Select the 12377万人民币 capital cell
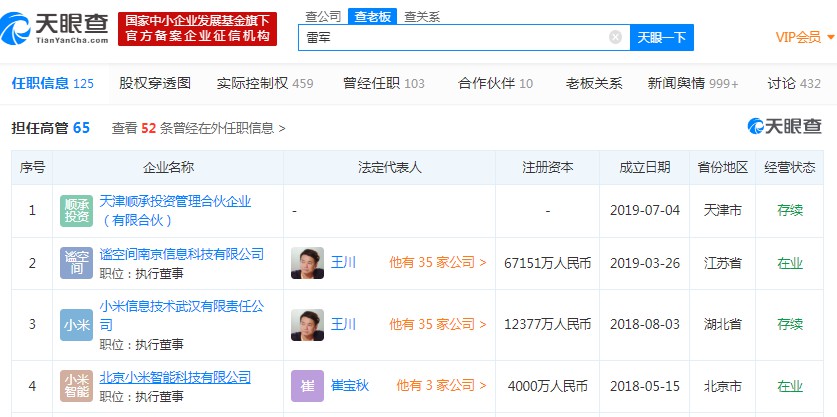This screenshot has height=417, width=837. 548,325
